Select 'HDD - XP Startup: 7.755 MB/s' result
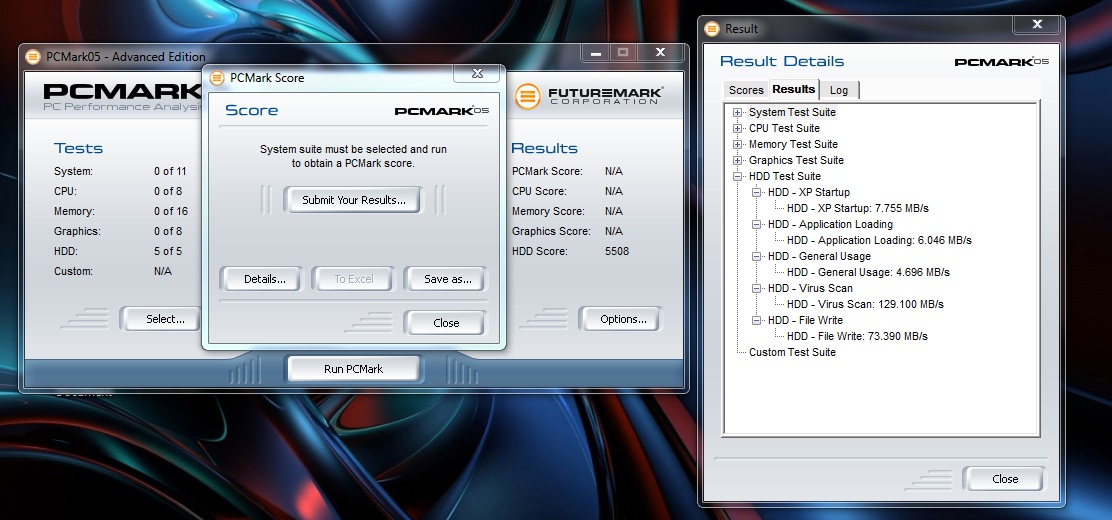Screen dimensions: 1112x520 (857, 208)
